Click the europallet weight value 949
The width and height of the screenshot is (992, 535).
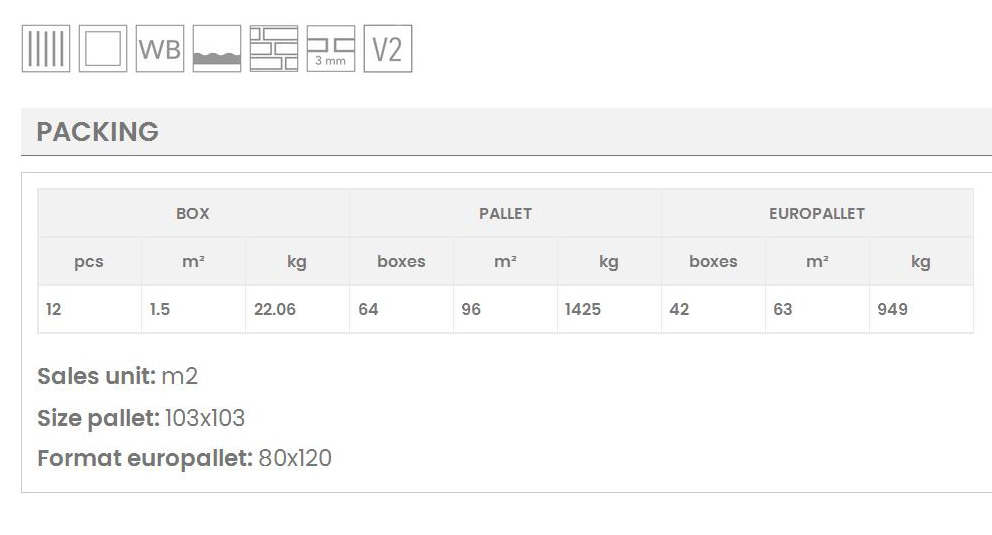tap(892, 310)
